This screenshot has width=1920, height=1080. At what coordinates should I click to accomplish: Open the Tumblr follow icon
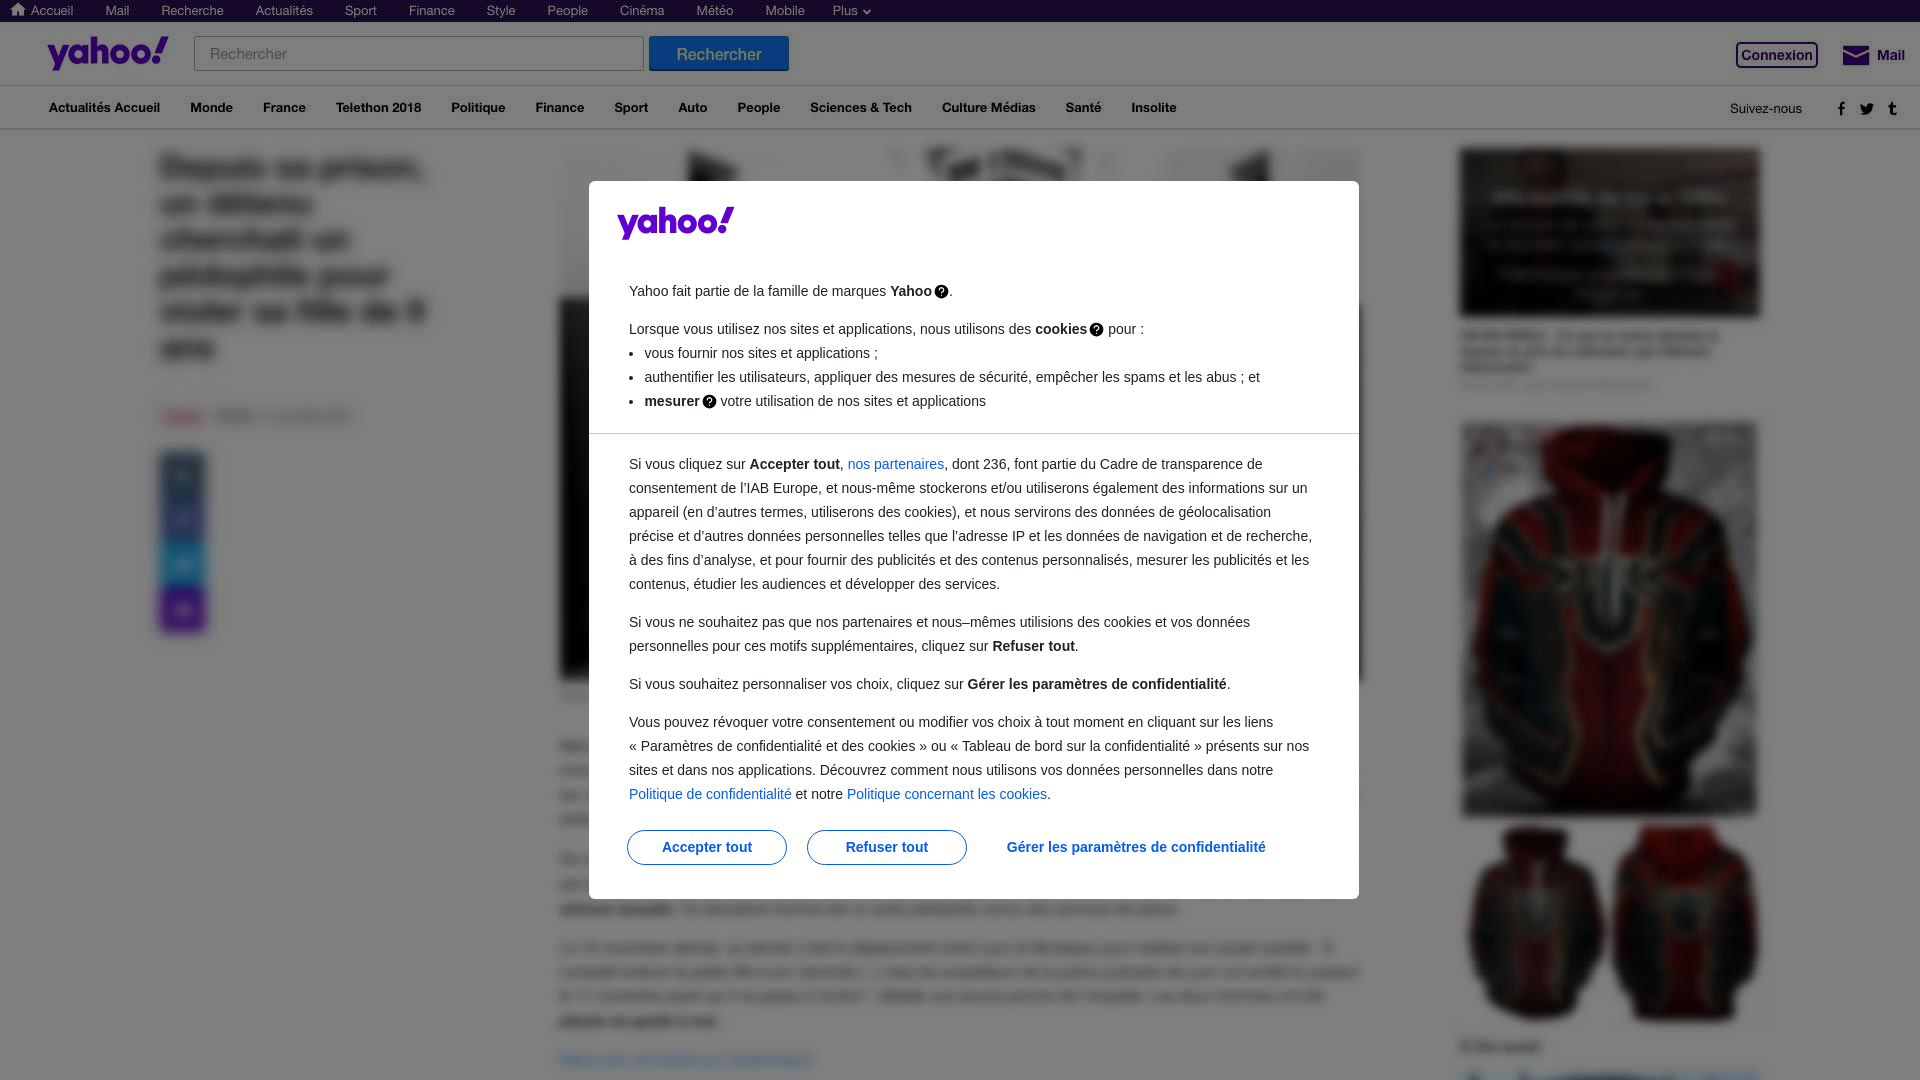(1892, 109)
